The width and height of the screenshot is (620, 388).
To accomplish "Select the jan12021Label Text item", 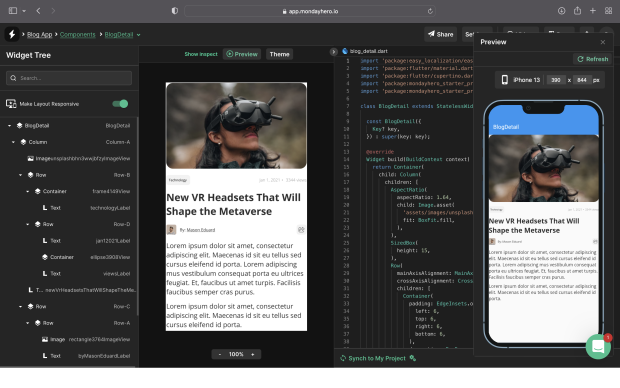I will (86, 240).
